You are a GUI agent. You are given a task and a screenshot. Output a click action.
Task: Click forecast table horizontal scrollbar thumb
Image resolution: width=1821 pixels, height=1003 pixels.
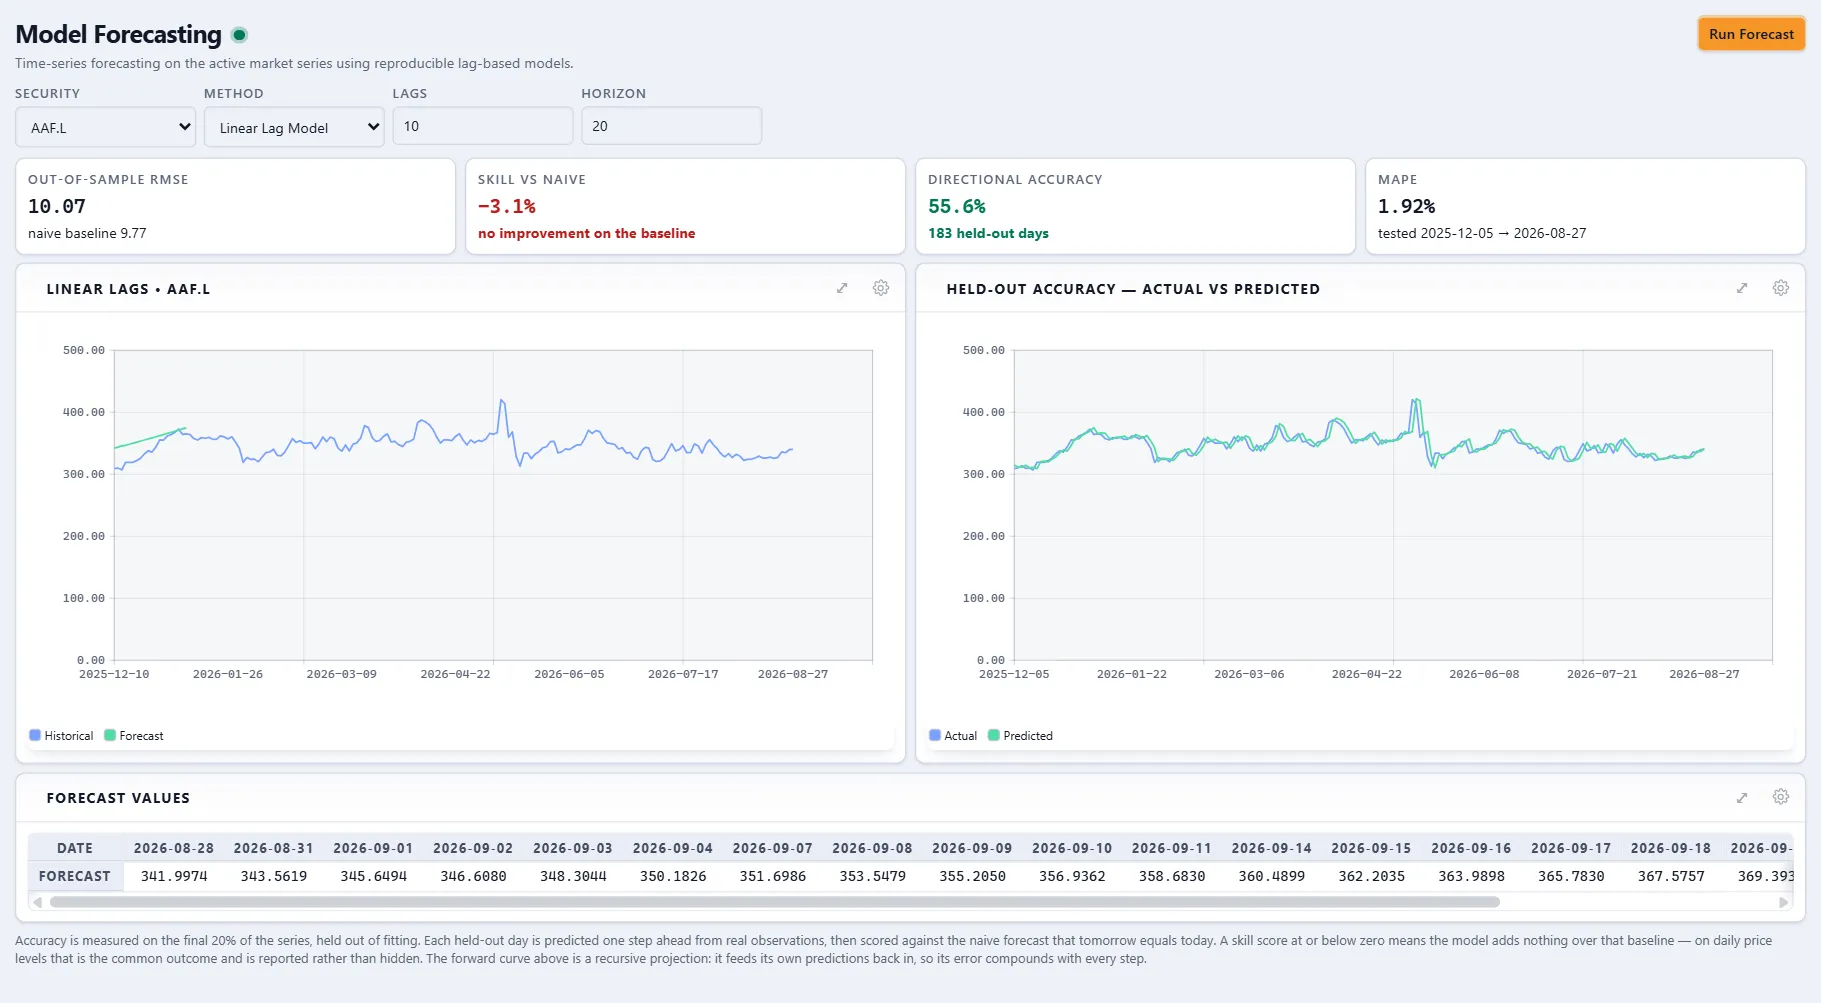pyautogui.click(x=775, y=902)
